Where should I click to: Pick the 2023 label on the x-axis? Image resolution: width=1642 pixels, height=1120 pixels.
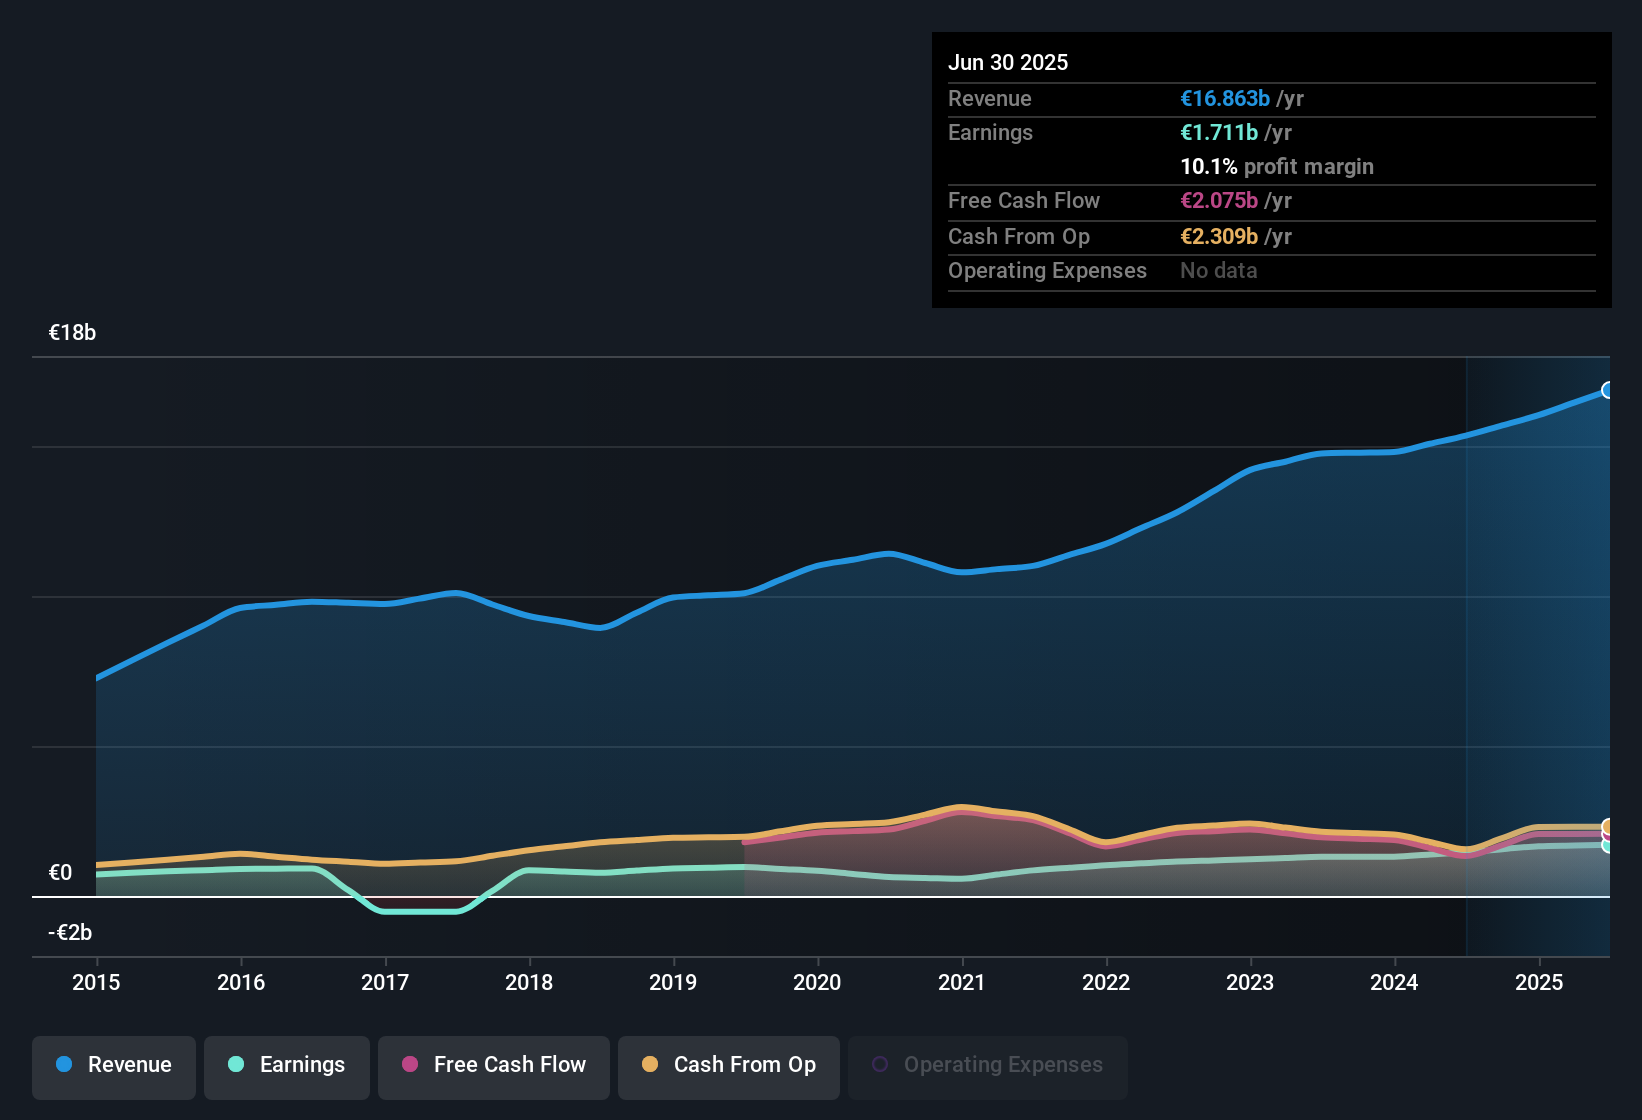coord(1250,982)
